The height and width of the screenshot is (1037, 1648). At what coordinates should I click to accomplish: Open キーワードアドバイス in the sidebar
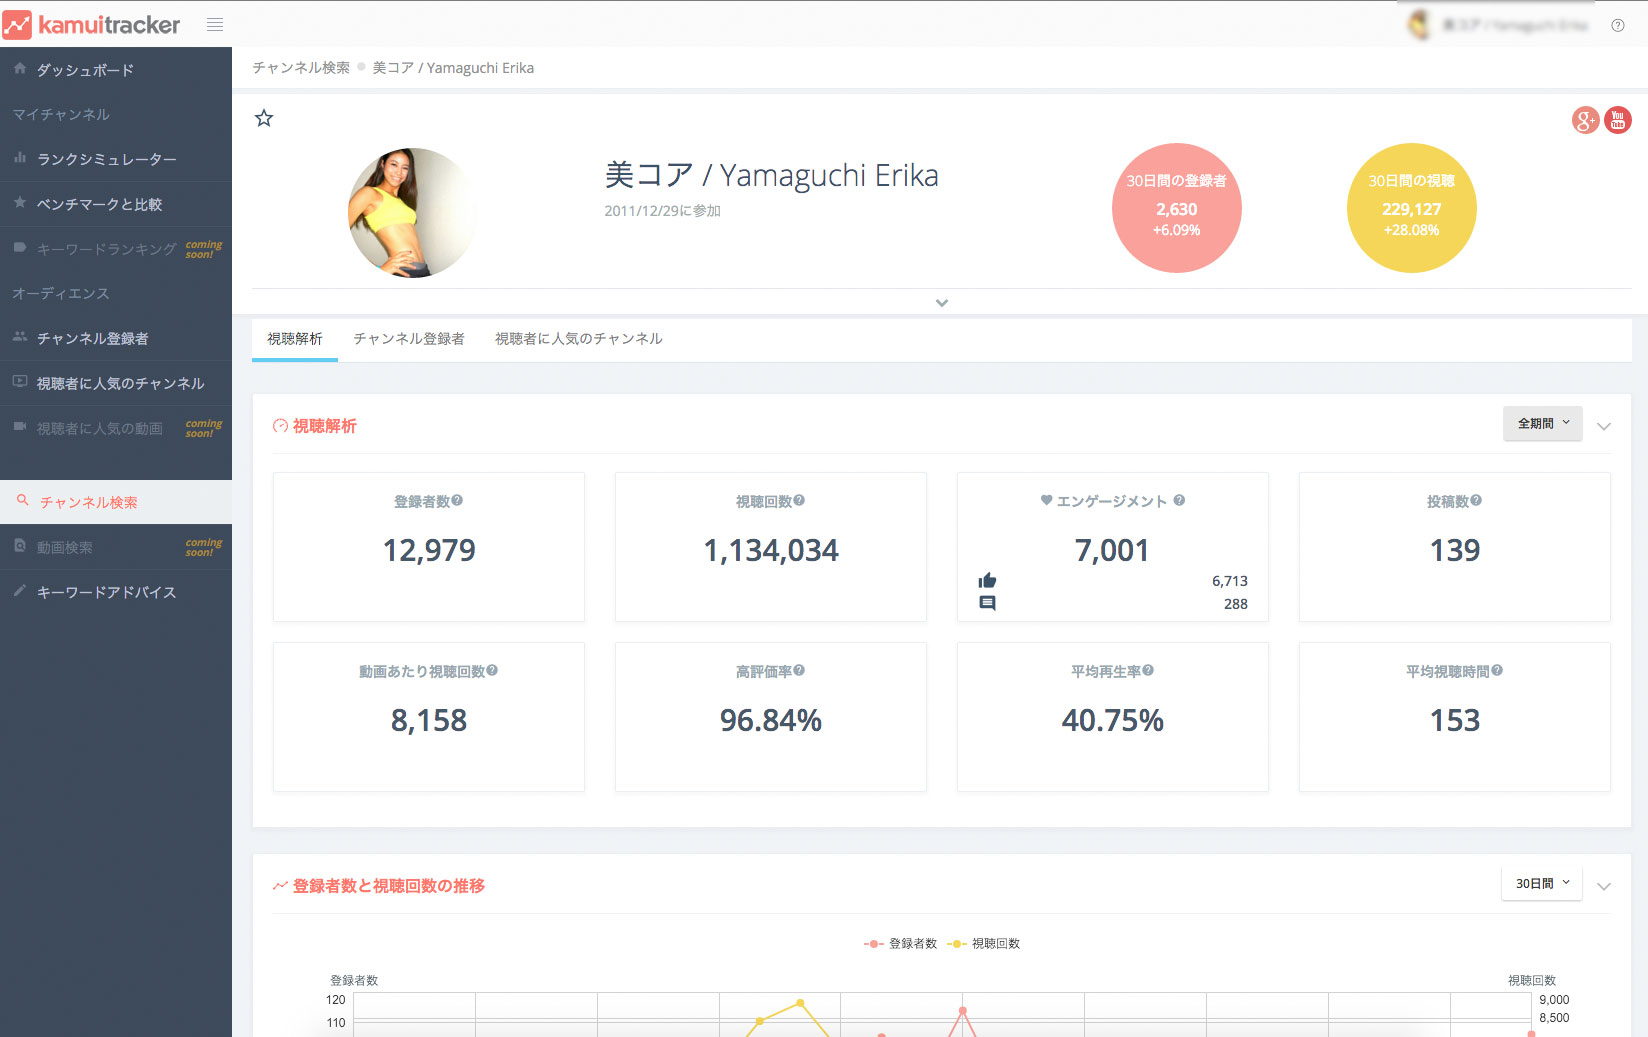click(x=116, y=592)
